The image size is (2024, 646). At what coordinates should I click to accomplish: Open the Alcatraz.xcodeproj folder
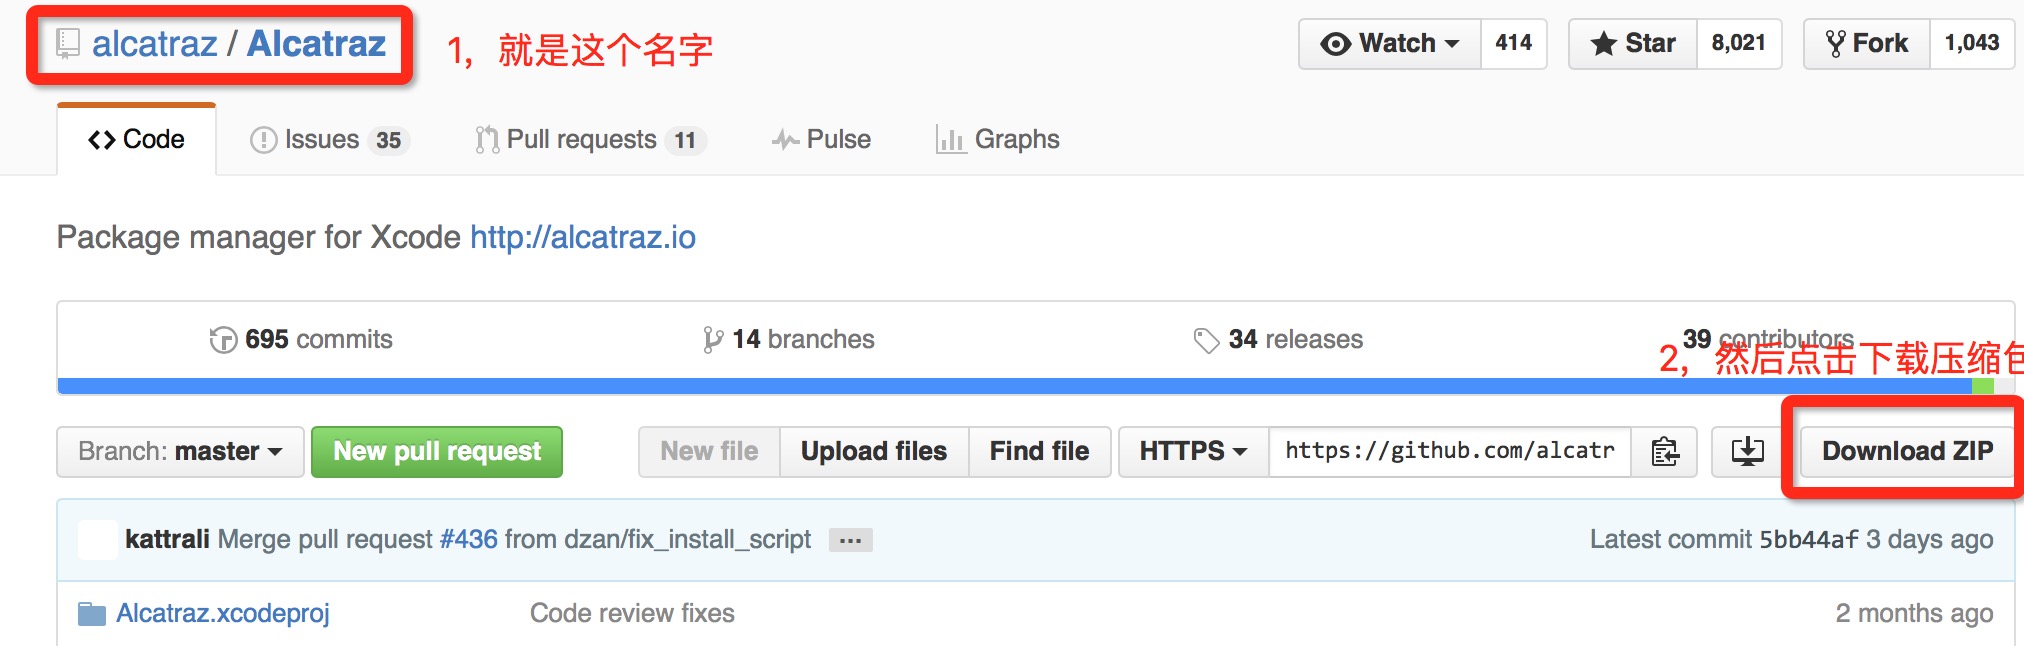[223, 613]
